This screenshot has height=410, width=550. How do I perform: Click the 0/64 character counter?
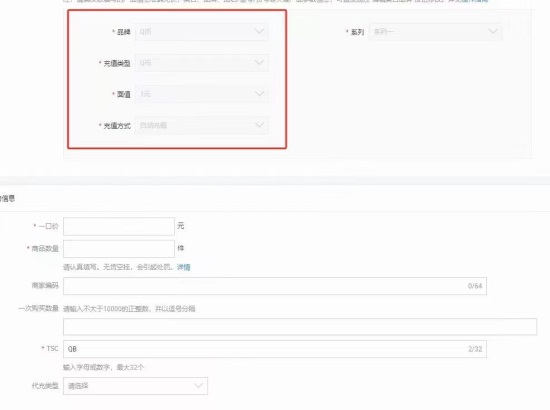475,286
